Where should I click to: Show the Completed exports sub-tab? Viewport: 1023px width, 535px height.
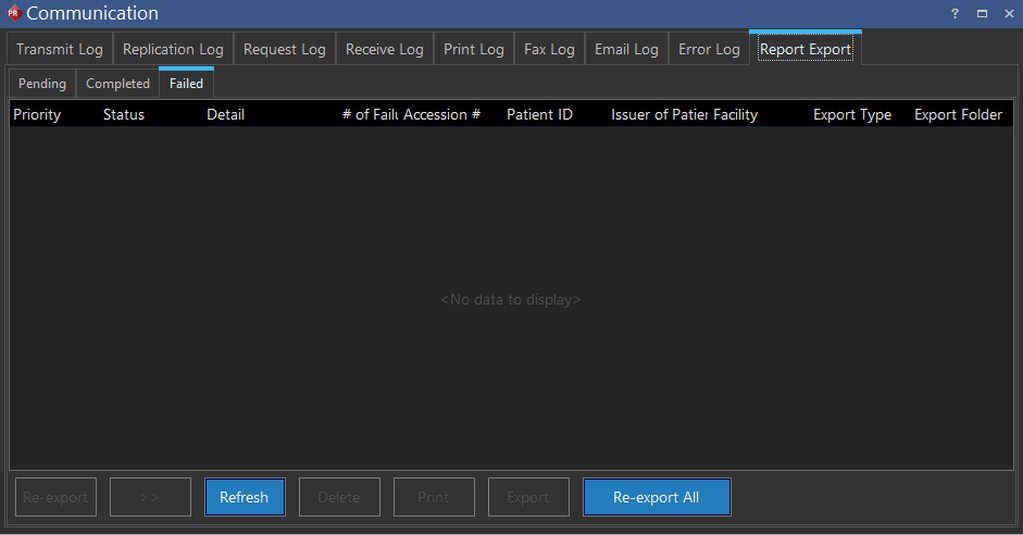(118, 84)
